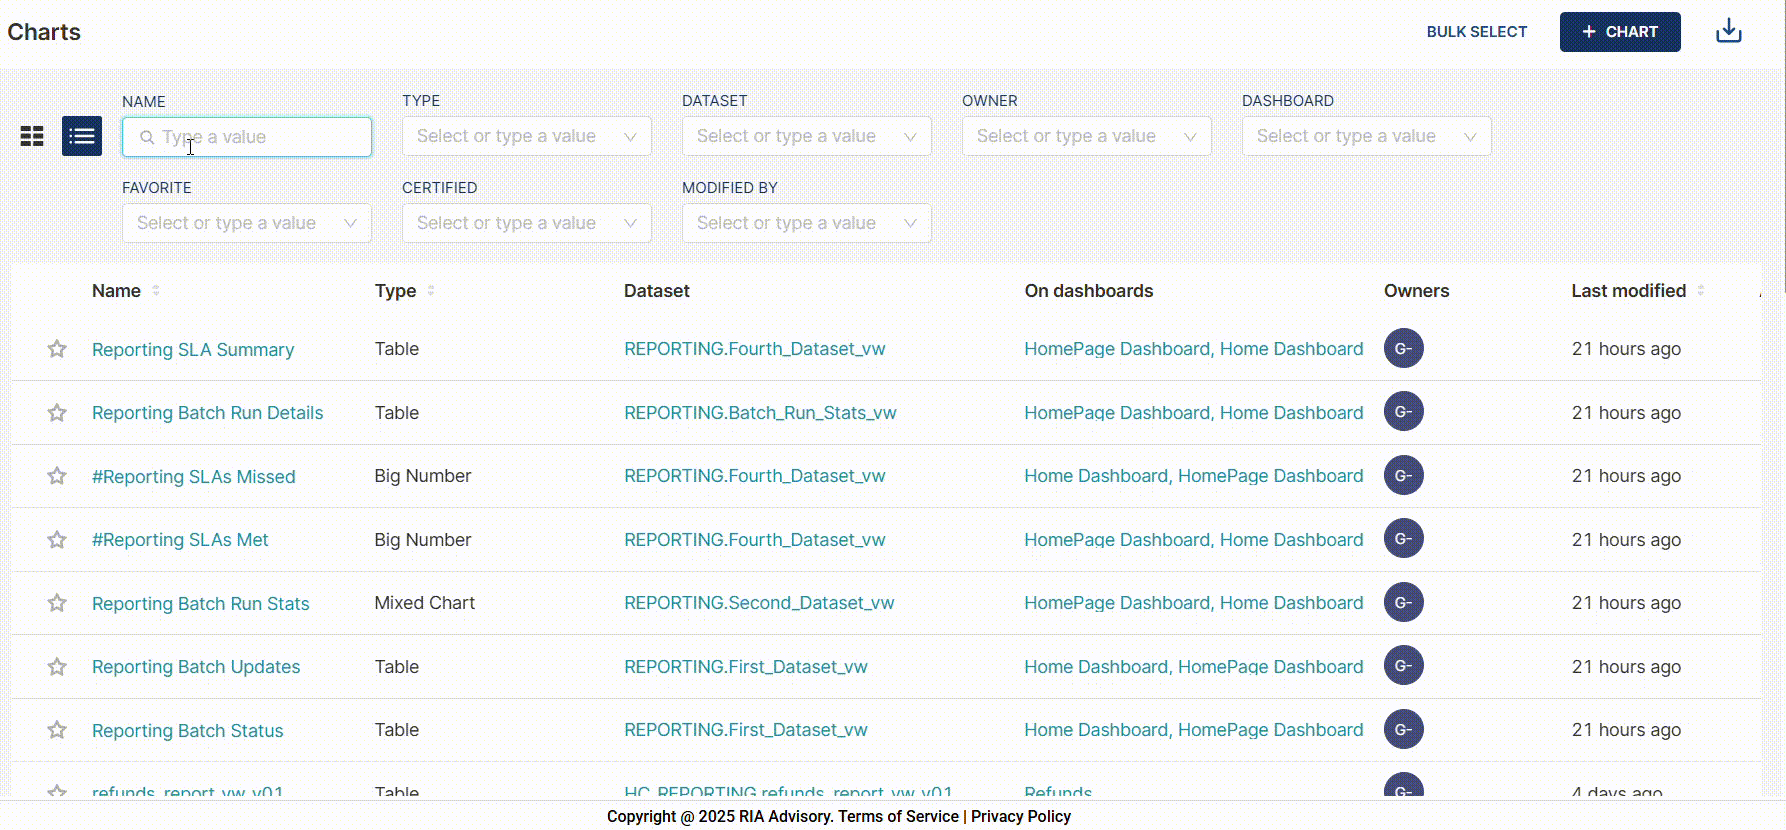Click the Bulk Select button
Screen dimensions: 1786x830
coord(1476,32)
